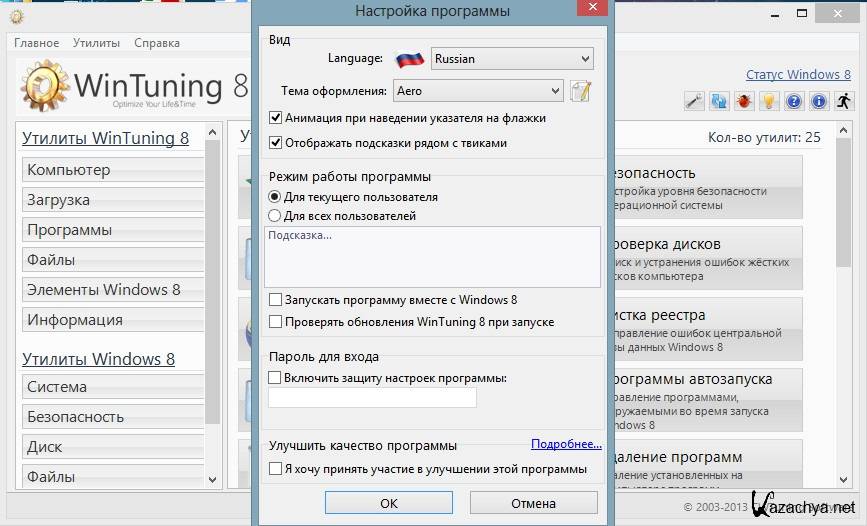867x526 pixels.
Task: Click the yellow light bulb icon
Action: click(769, 101)
